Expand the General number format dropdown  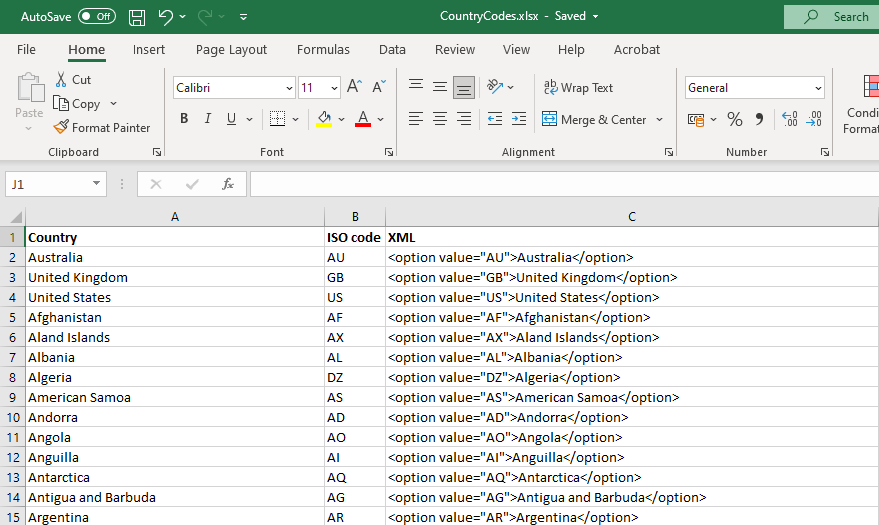pos(818,88)
